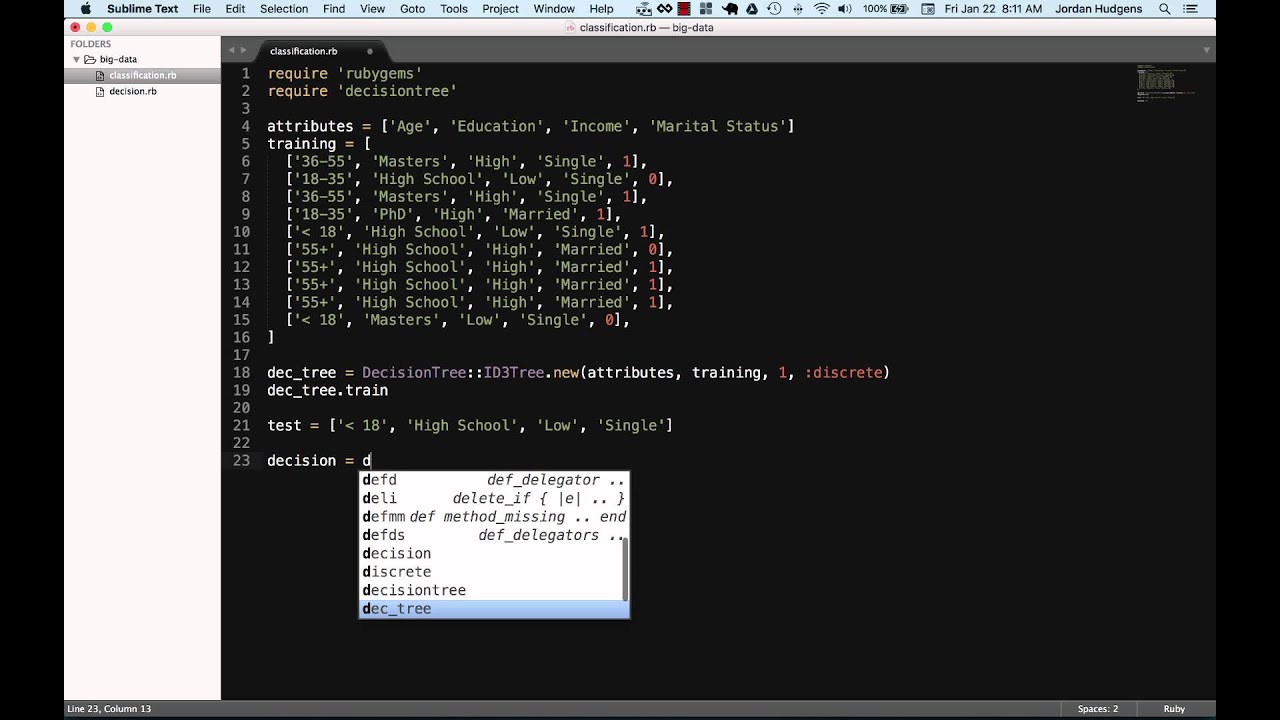The width and height of the screenshot is (1280, 720).
Task: Open the Tools menu
Action: click(454, 9)
